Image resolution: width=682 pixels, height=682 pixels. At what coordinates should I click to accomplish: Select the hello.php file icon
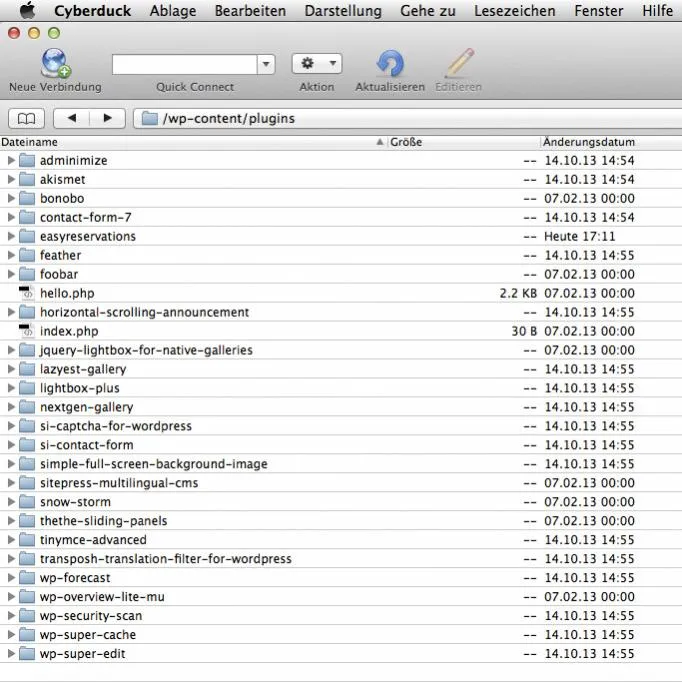coord(27,293)
